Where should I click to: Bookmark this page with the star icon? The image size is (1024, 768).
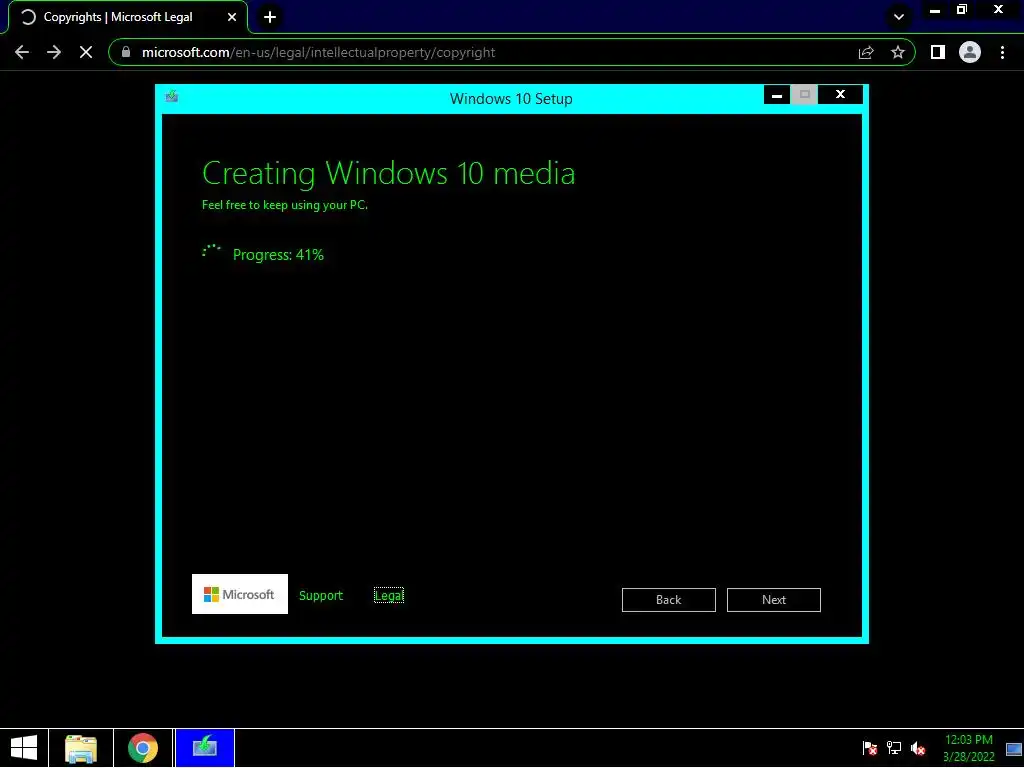(898, 52)
